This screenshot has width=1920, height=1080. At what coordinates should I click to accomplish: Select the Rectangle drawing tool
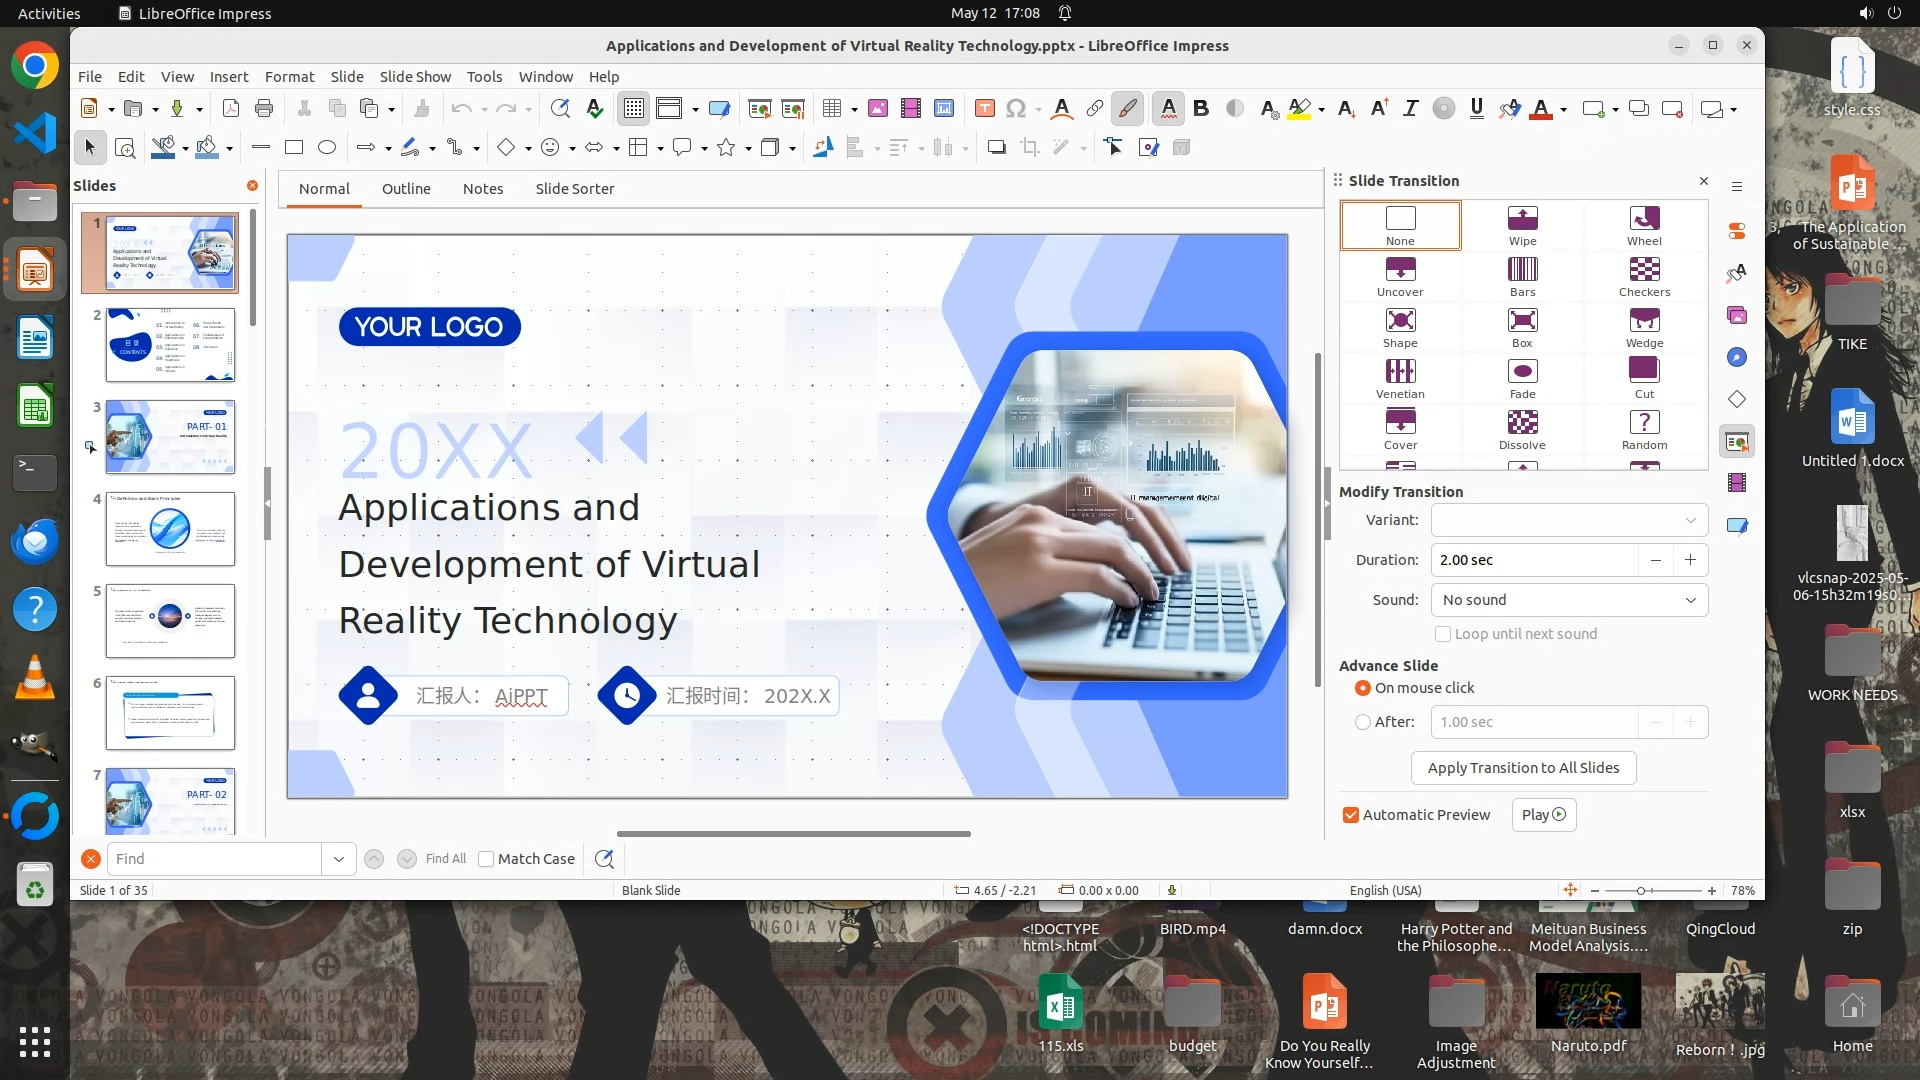(294, 148)
